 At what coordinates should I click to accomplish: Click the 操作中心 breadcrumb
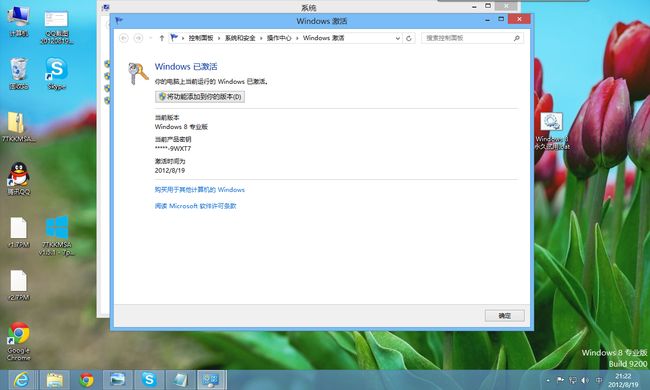click(279, 38)
